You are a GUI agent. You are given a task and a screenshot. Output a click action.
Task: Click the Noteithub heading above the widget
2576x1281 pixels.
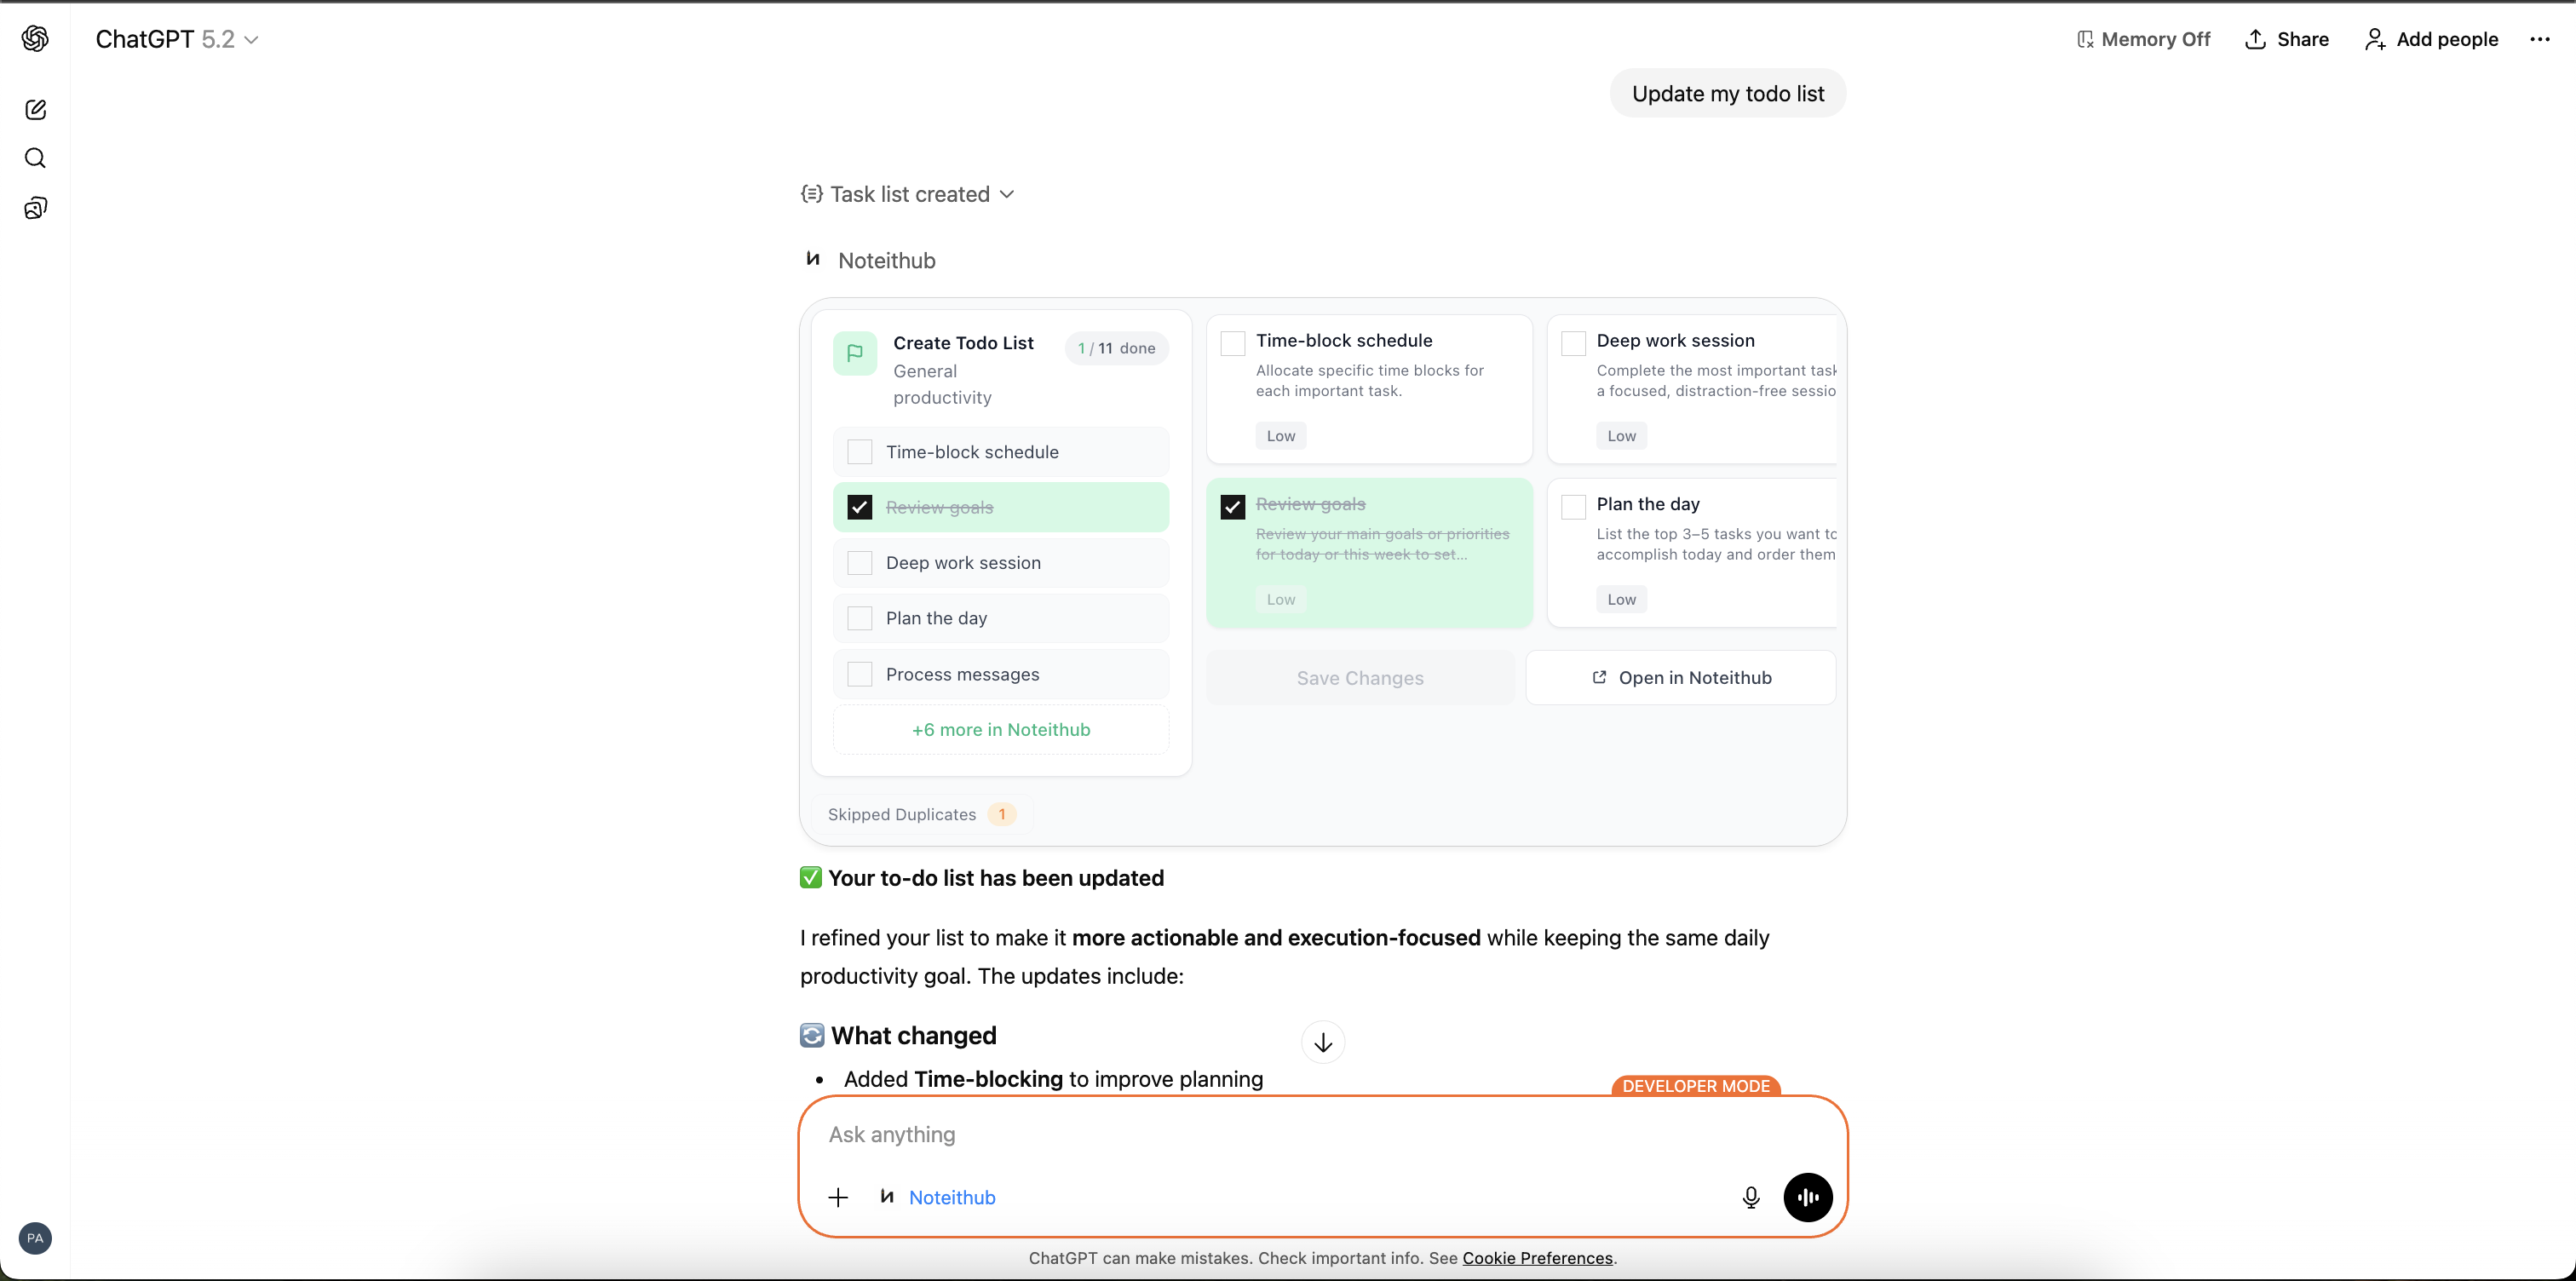point(887,261)
